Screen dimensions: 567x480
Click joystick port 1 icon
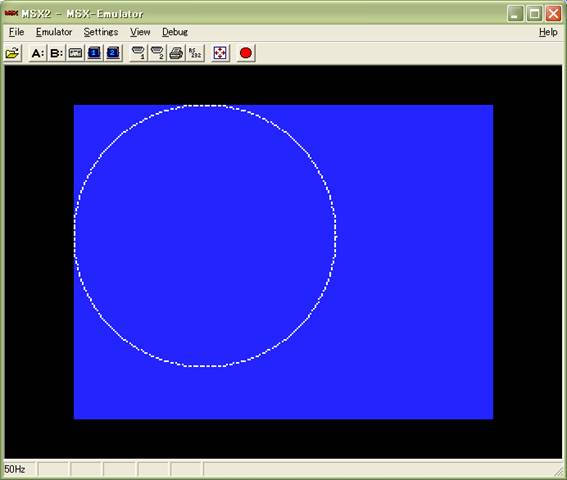[138, 53]
